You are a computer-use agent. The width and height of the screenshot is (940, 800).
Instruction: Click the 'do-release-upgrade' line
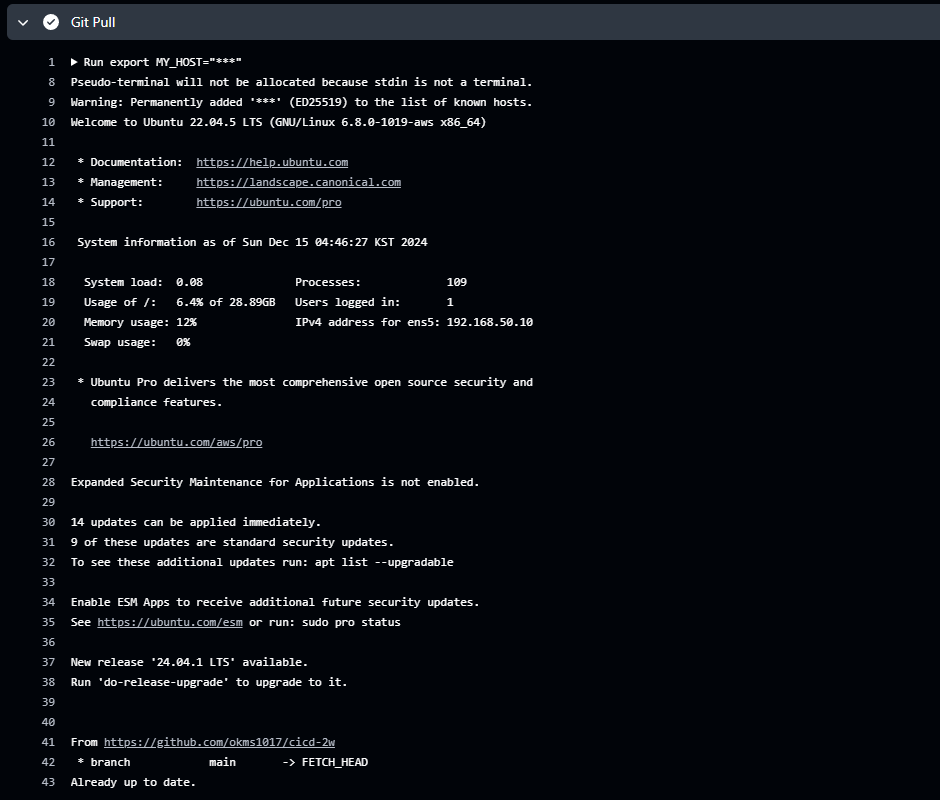point(209,682)
